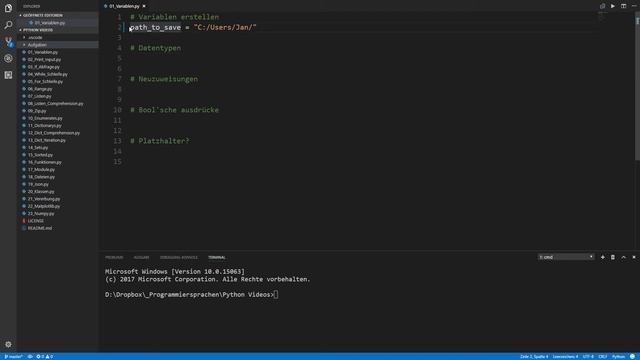Switch to the Debugging-Konsole panel tab
The image size is (640, 360).
(x=179, y=258)
